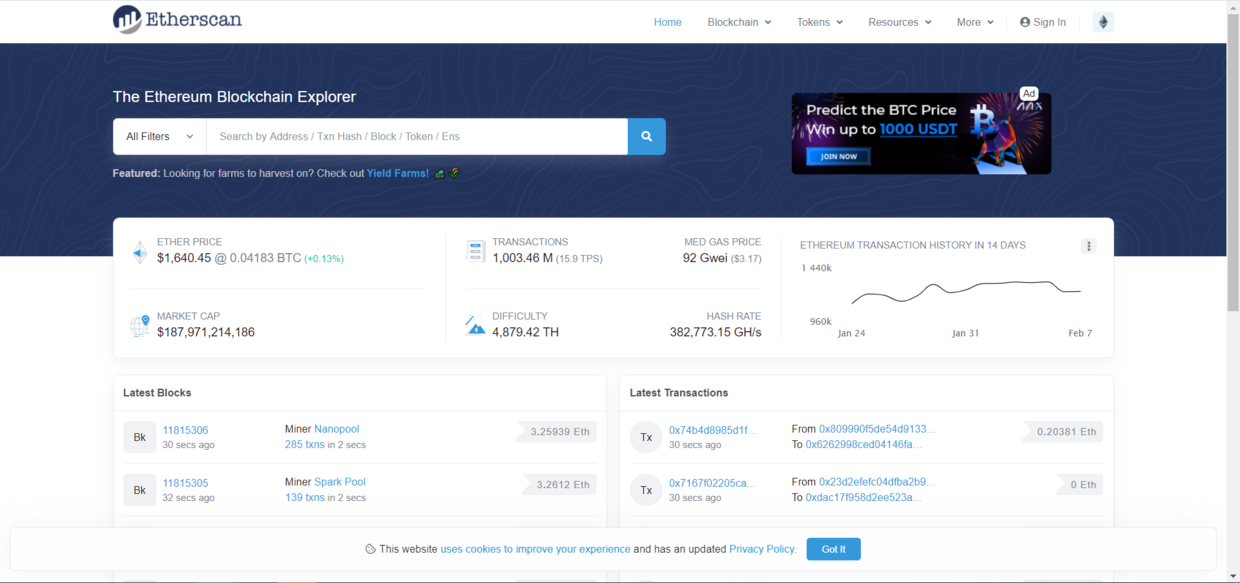This screenshot has width=1240, height=583.
Task: Open the Yield Farms featured link
Action: [397, 173]
